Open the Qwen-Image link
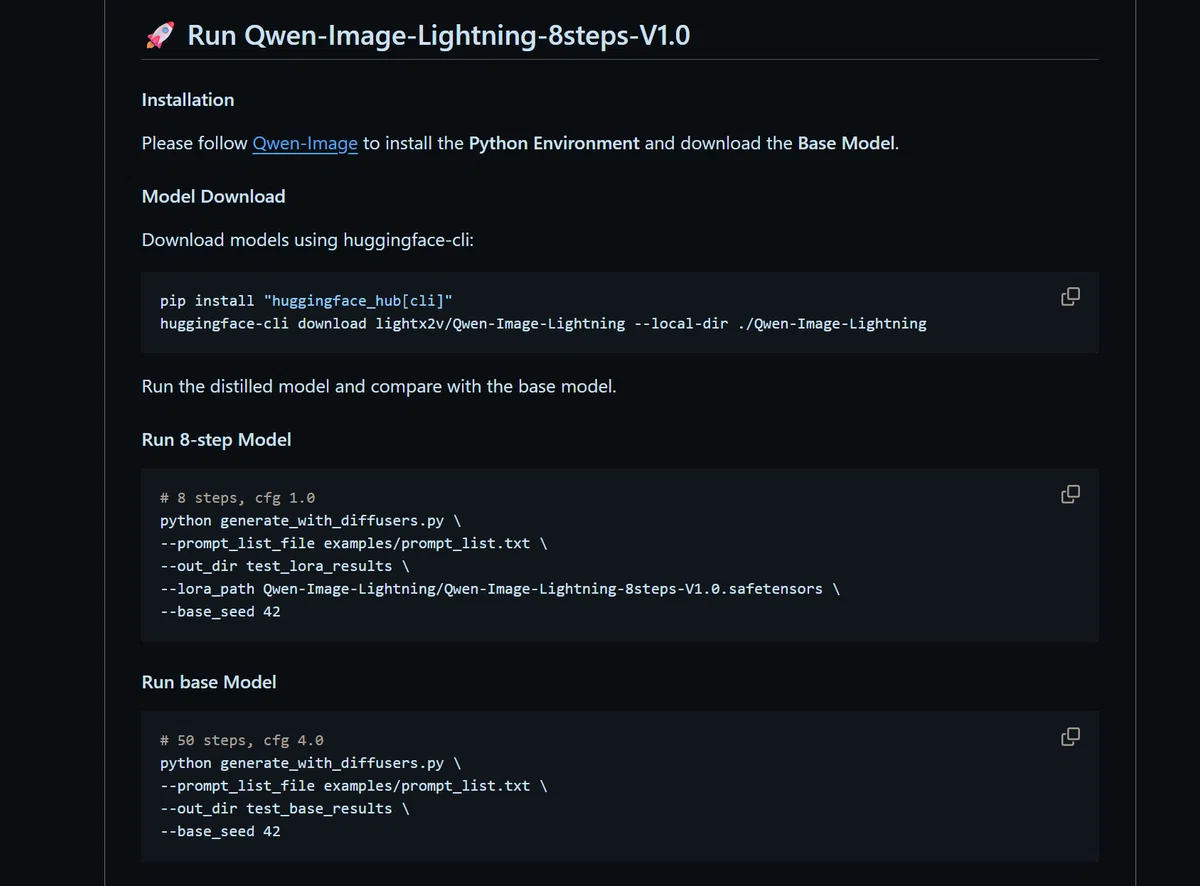The height and width of the screenshot is (886, 1200). 305,143
